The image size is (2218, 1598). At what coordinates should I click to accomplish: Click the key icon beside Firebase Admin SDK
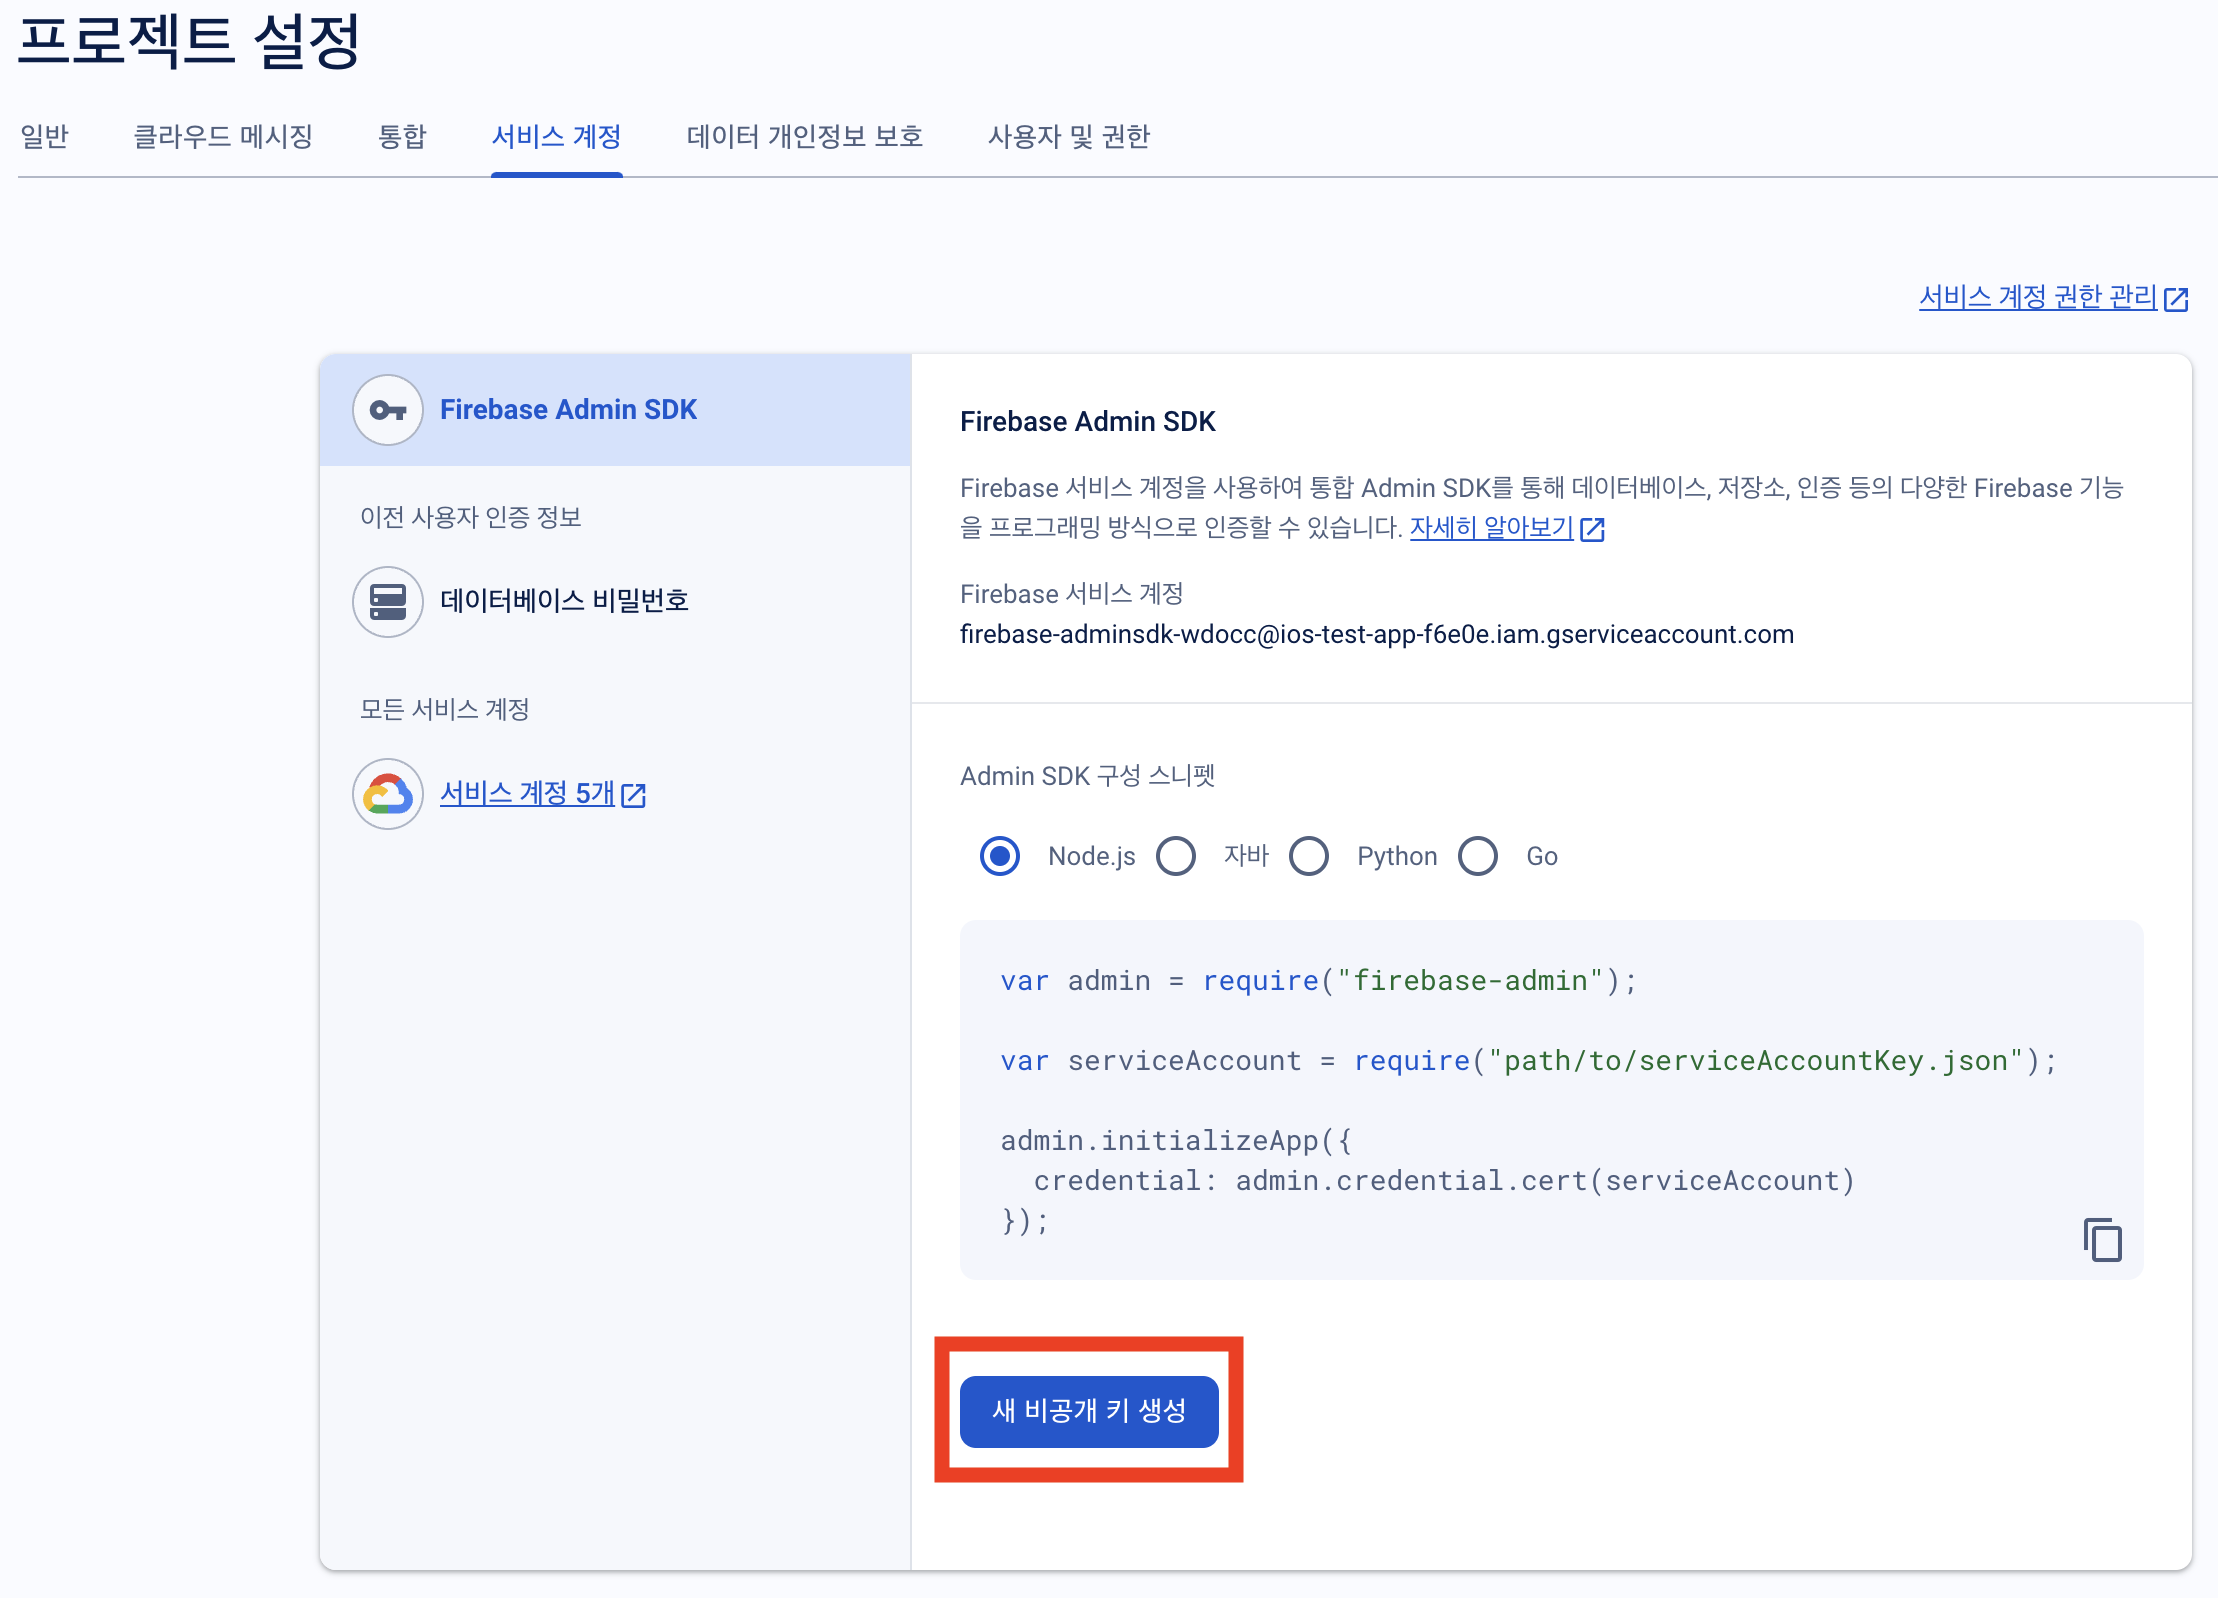click(388, 410)
